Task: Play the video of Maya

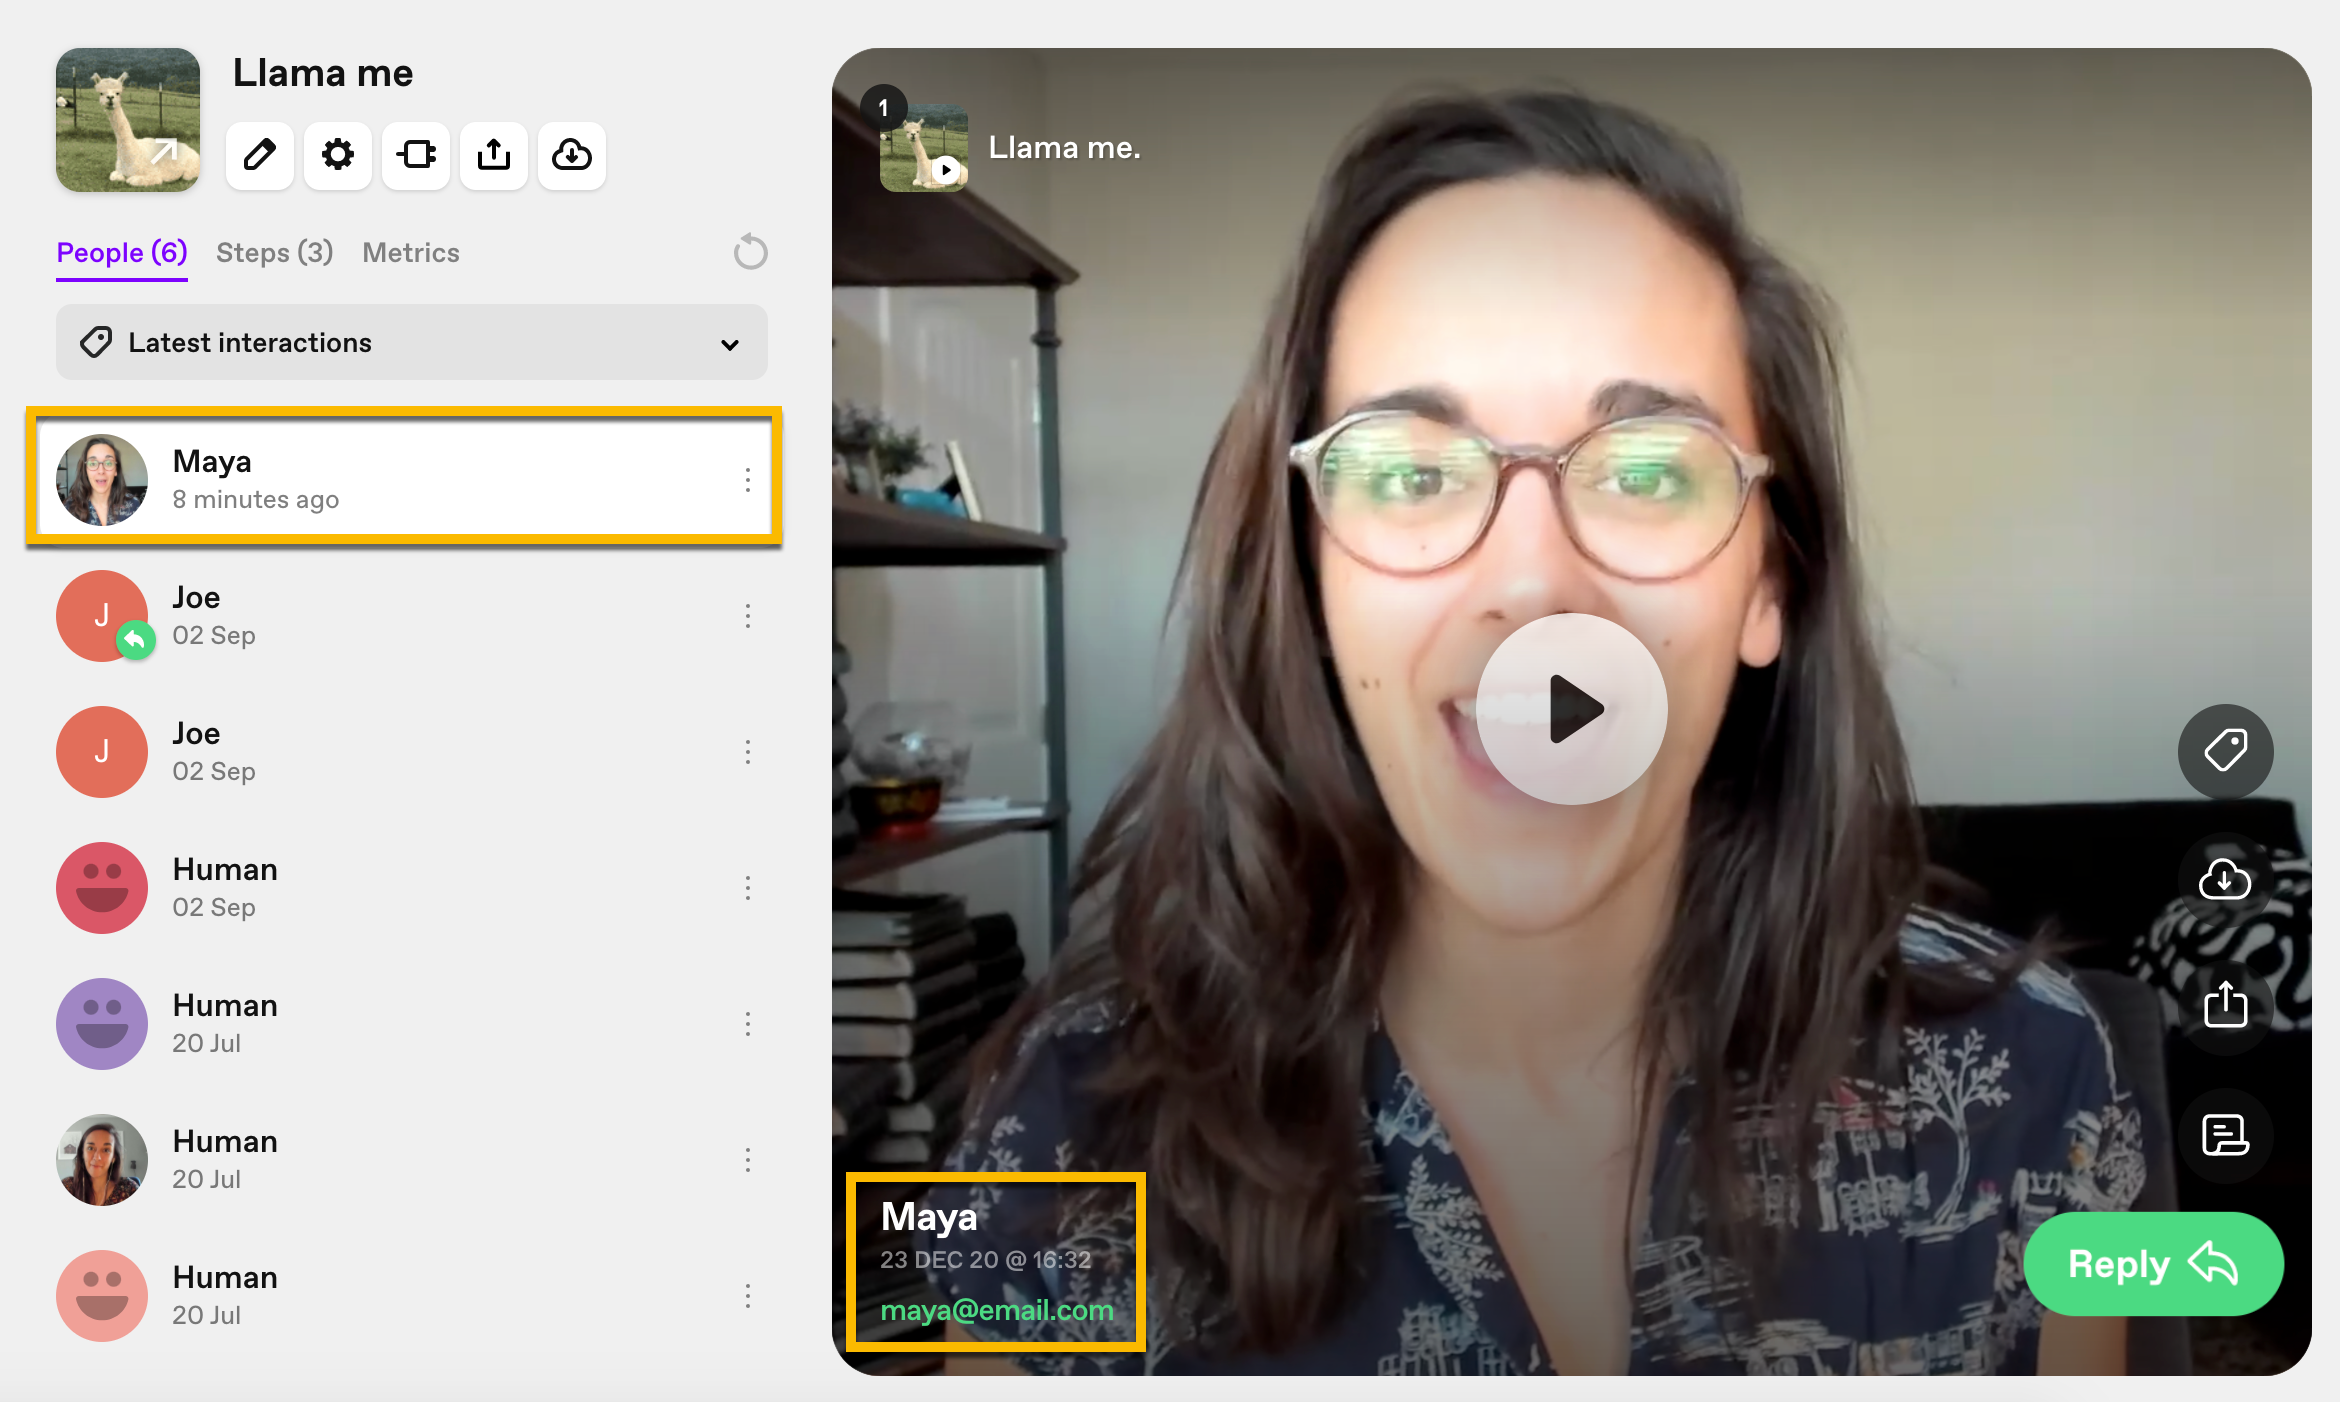Action: (1571, 709)
